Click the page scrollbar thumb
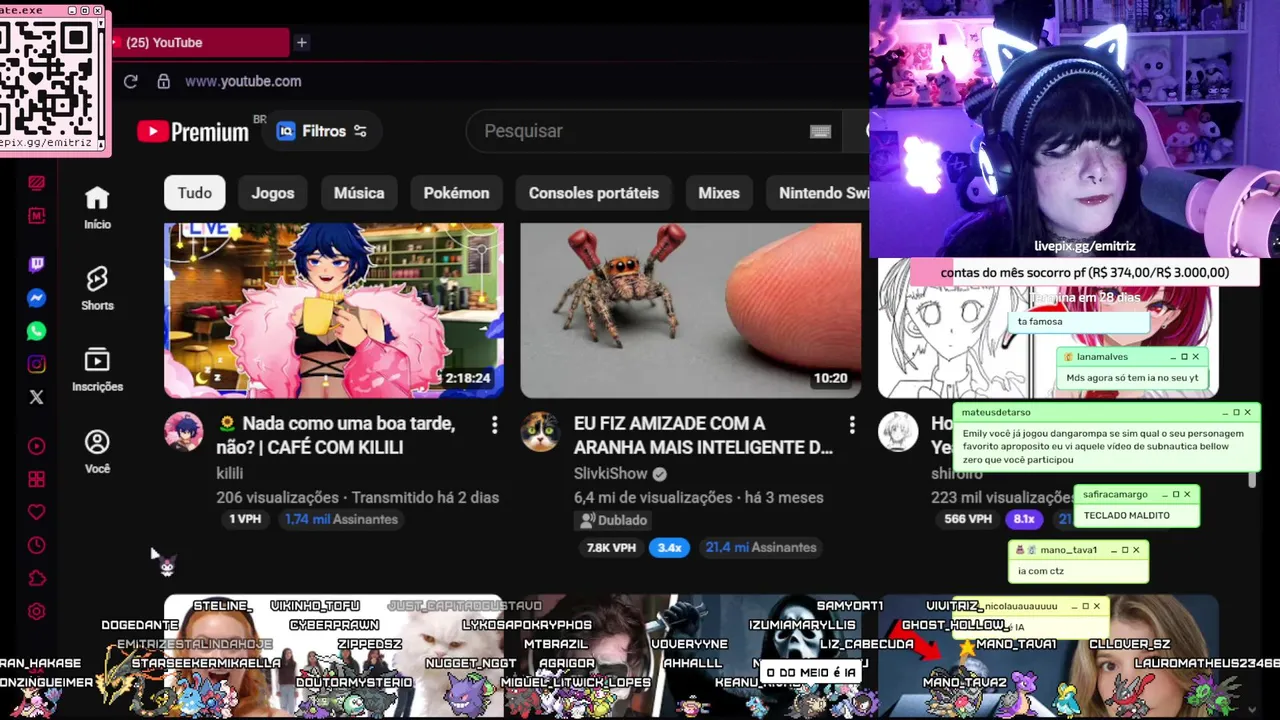The image size is (1280, 720). pos(1252,480)
